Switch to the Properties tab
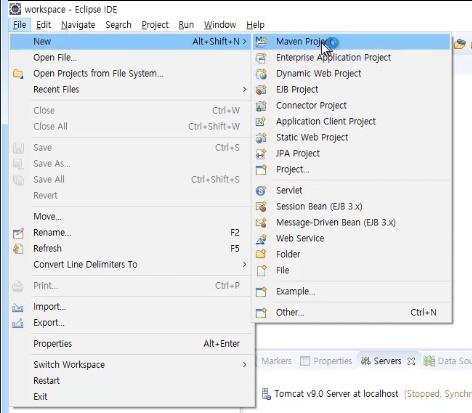This screenshot has width=472, height=413. click(x=326, y=361)
